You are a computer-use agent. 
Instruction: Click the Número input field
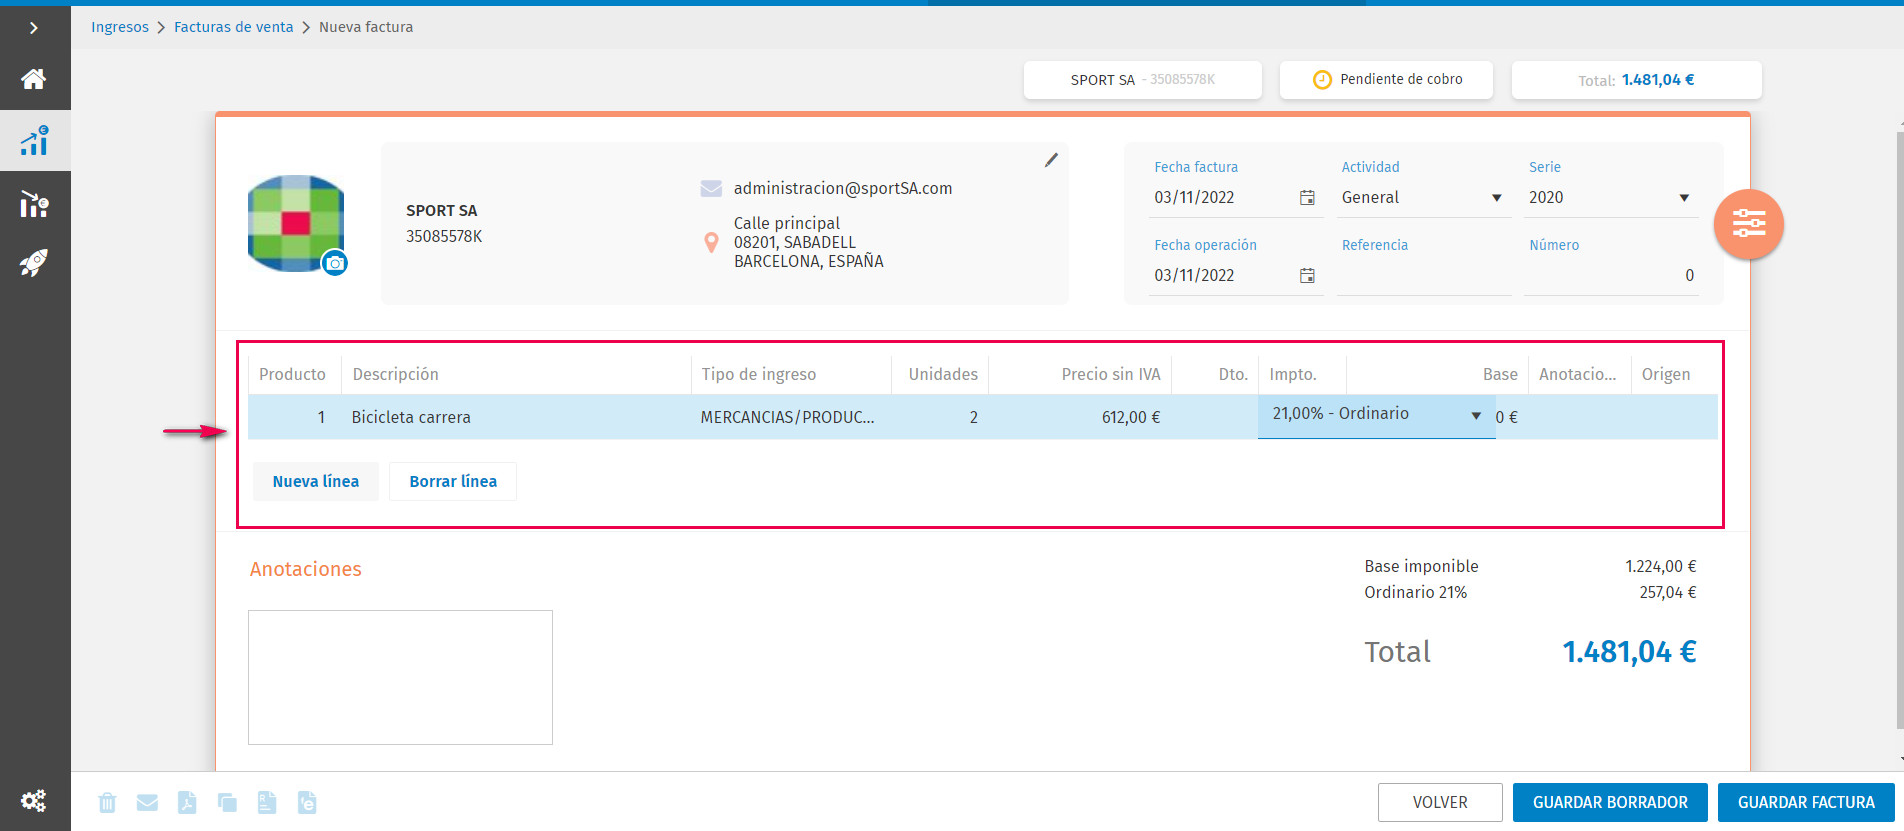(x=1611, y=276)
